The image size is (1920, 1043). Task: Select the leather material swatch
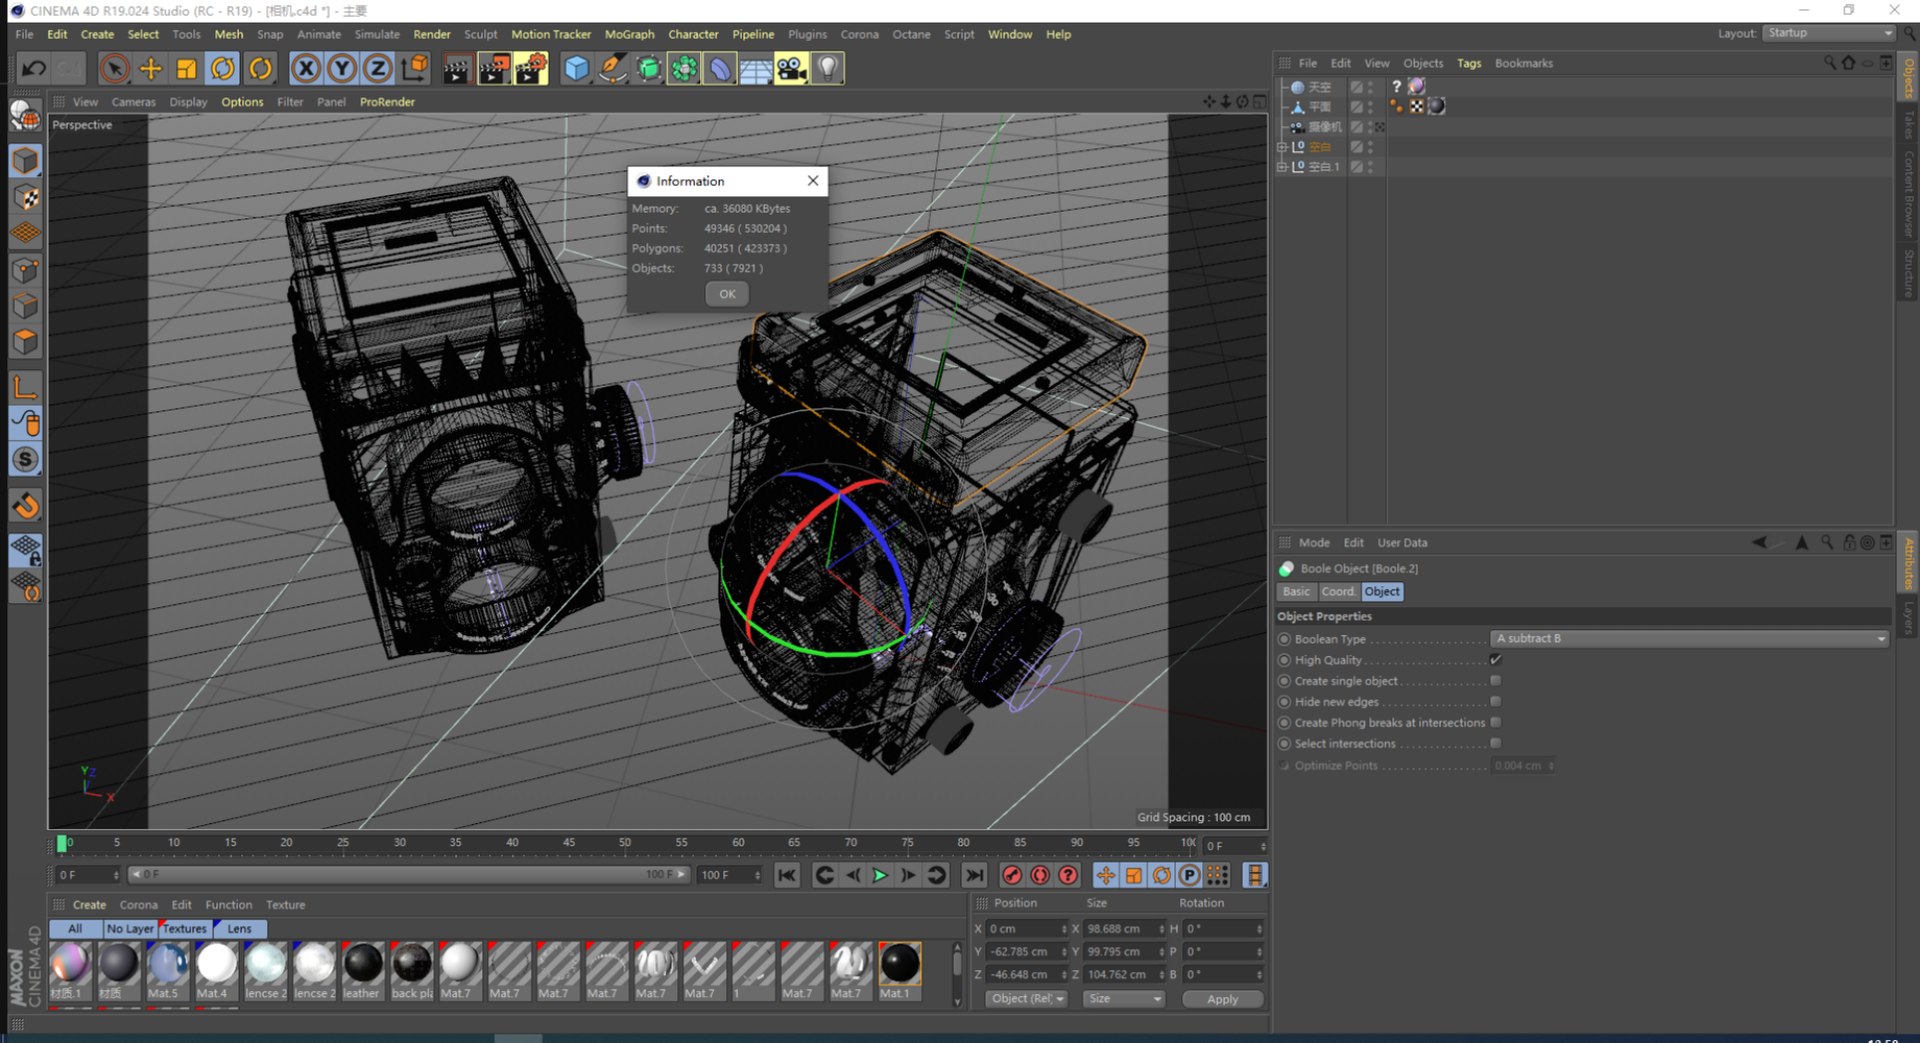click(362, 970)
